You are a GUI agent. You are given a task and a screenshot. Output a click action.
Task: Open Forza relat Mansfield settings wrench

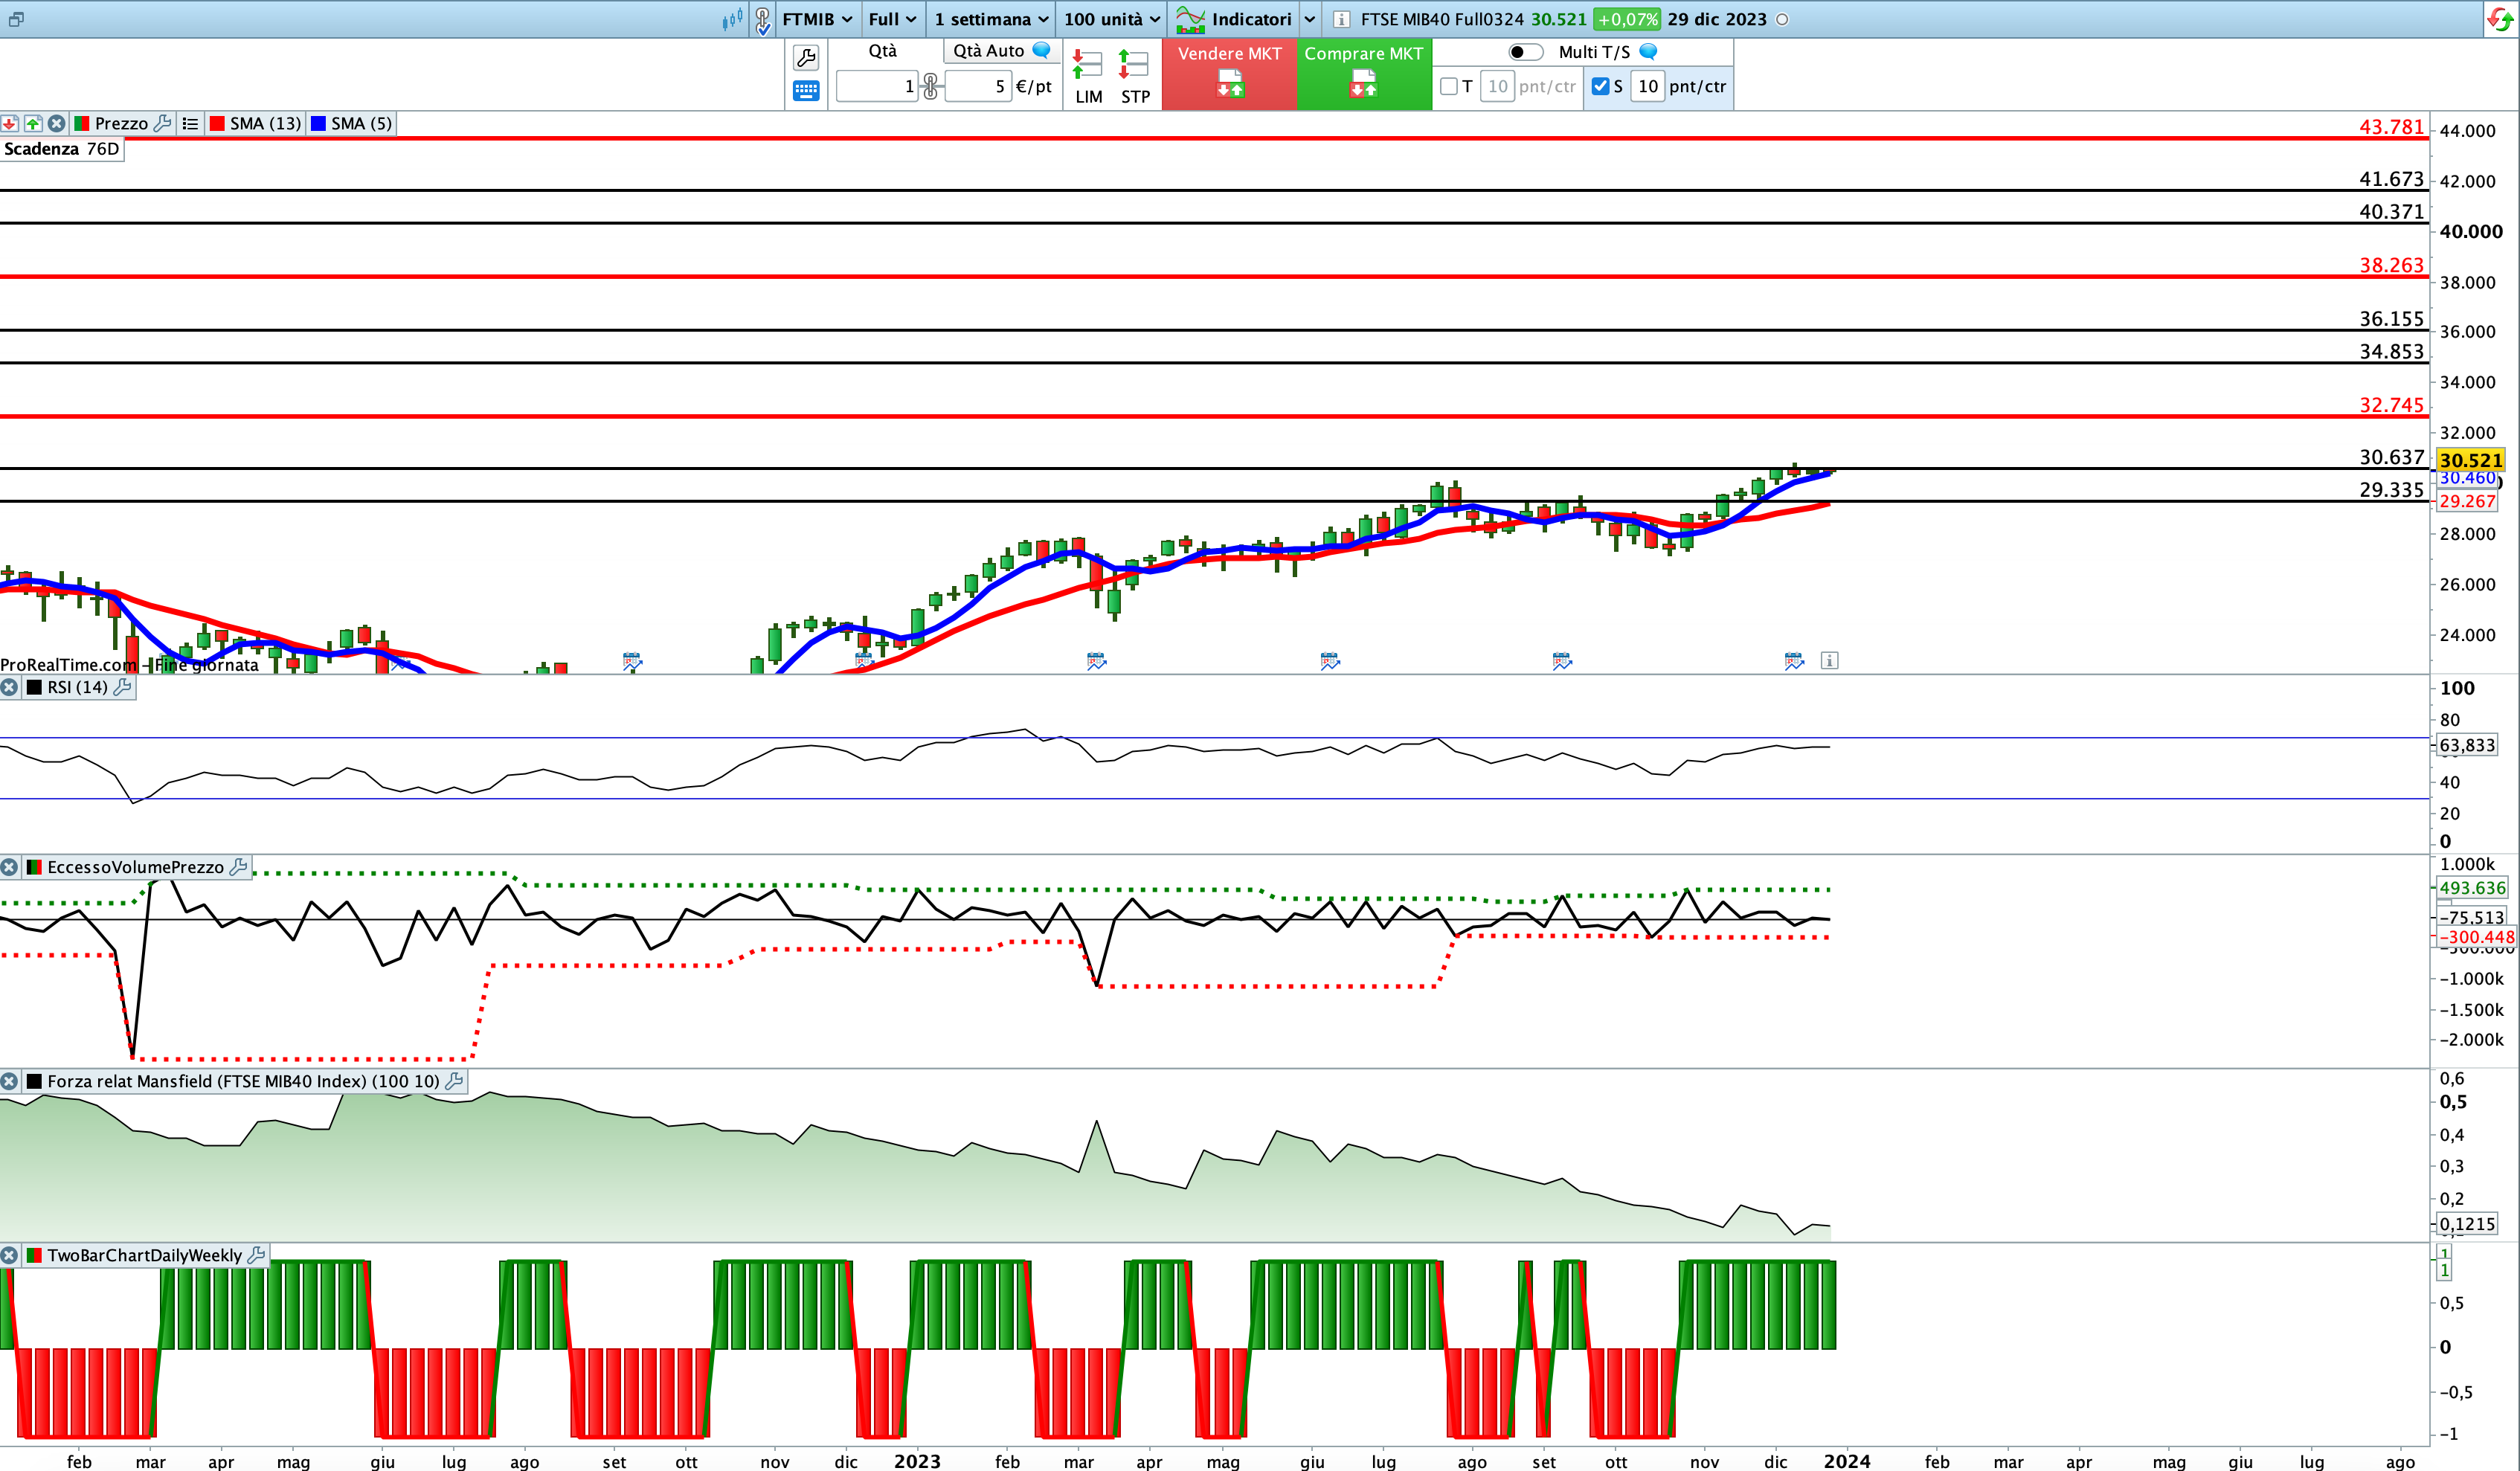(454, 1081)
